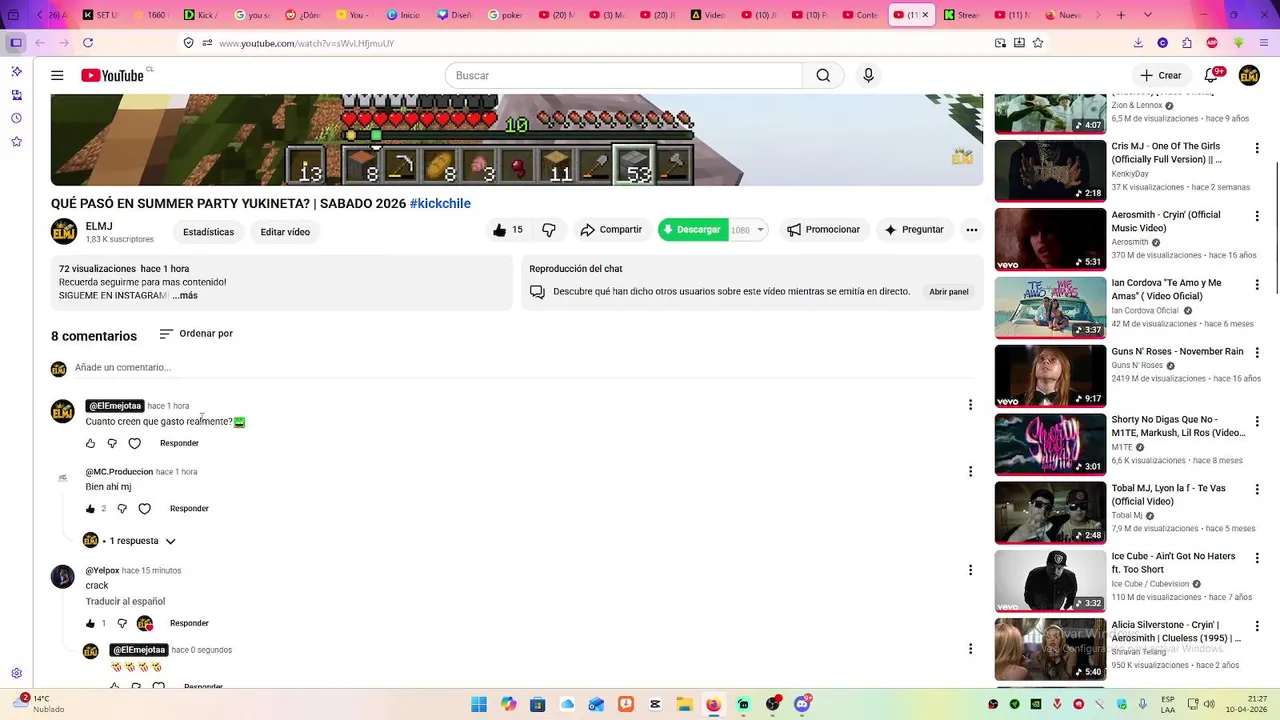Open the 'Shorty No Digas Que No' thumbnail
This screenshot has width=1280, height=720.
pos(1050,444)
